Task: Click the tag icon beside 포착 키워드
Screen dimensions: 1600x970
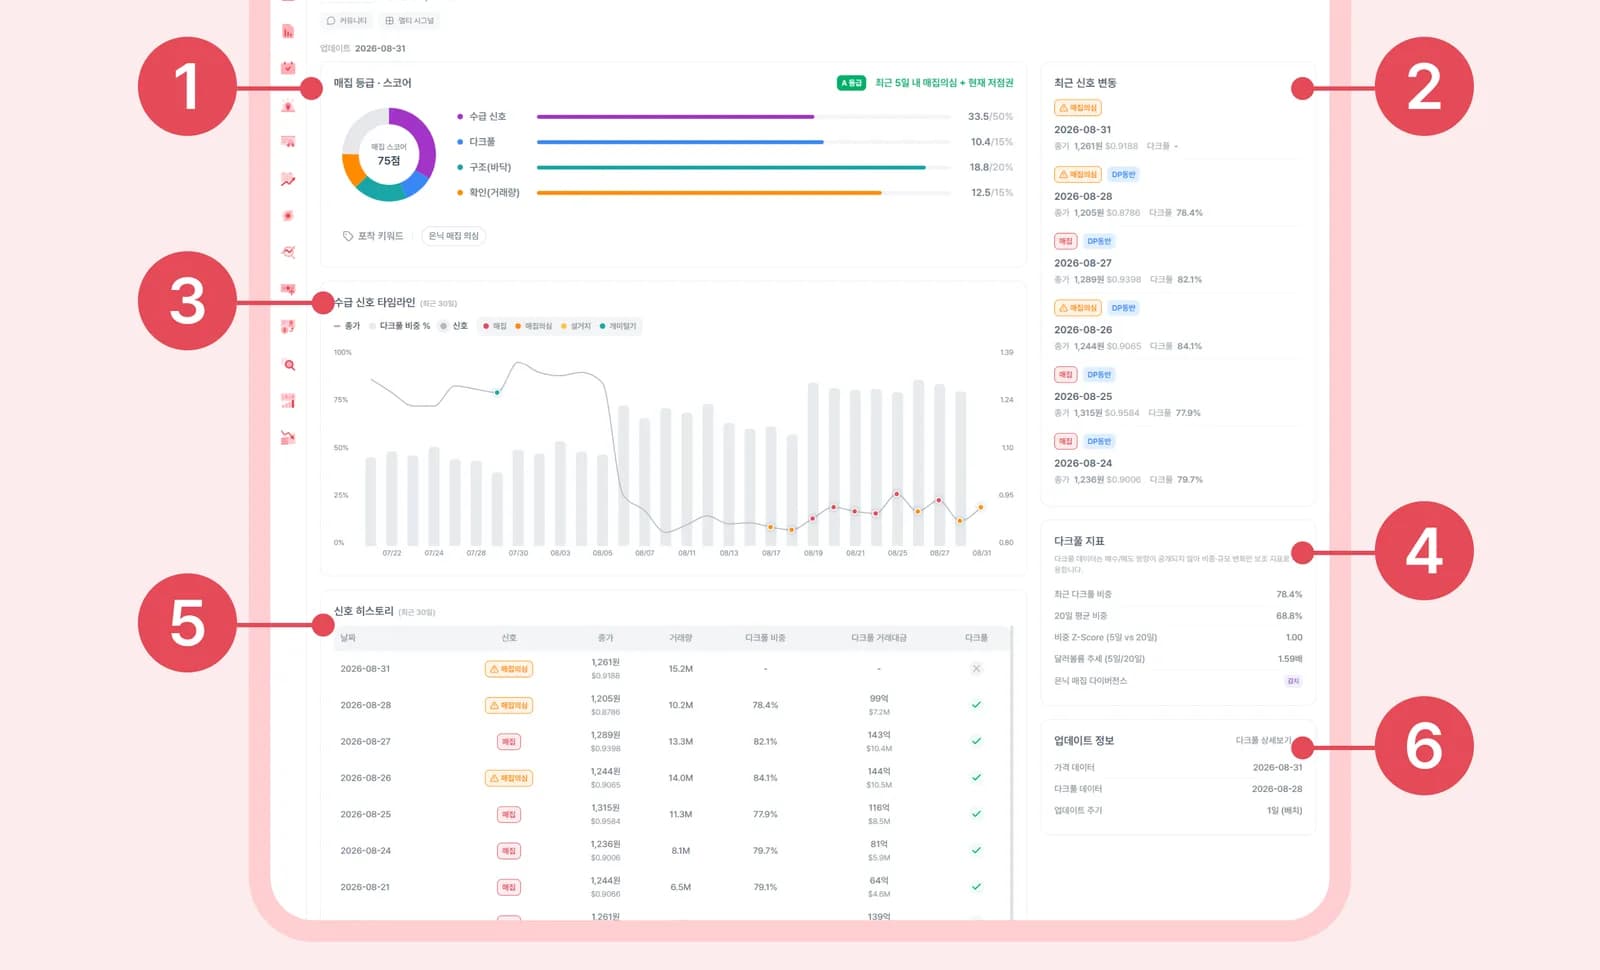Action: point(348,236)
